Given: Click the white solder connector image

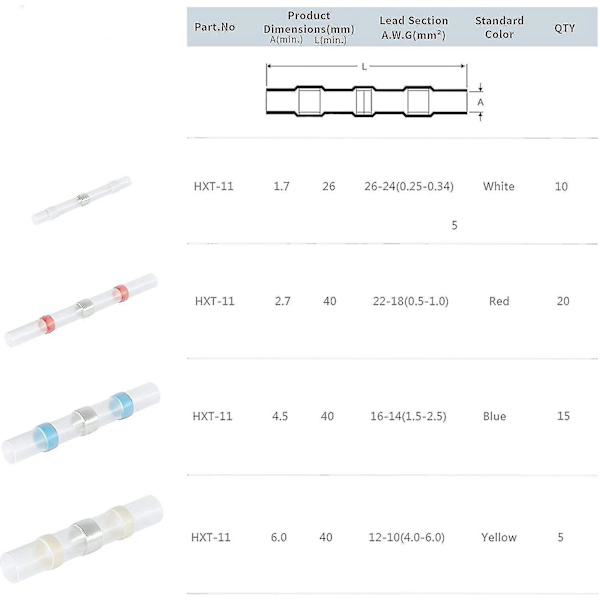Looking at the screenshot, I should pos(82,200).
